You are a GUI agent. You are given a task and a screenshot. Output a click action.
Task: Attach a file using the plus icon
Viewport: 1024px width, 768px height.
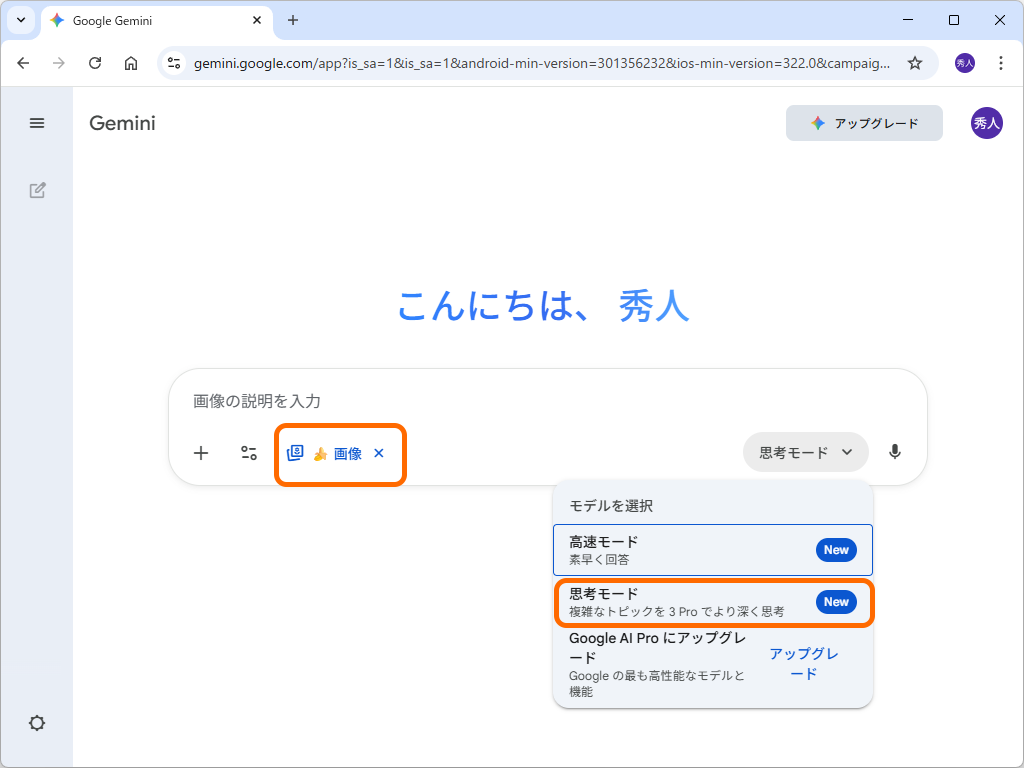(200, 452)
